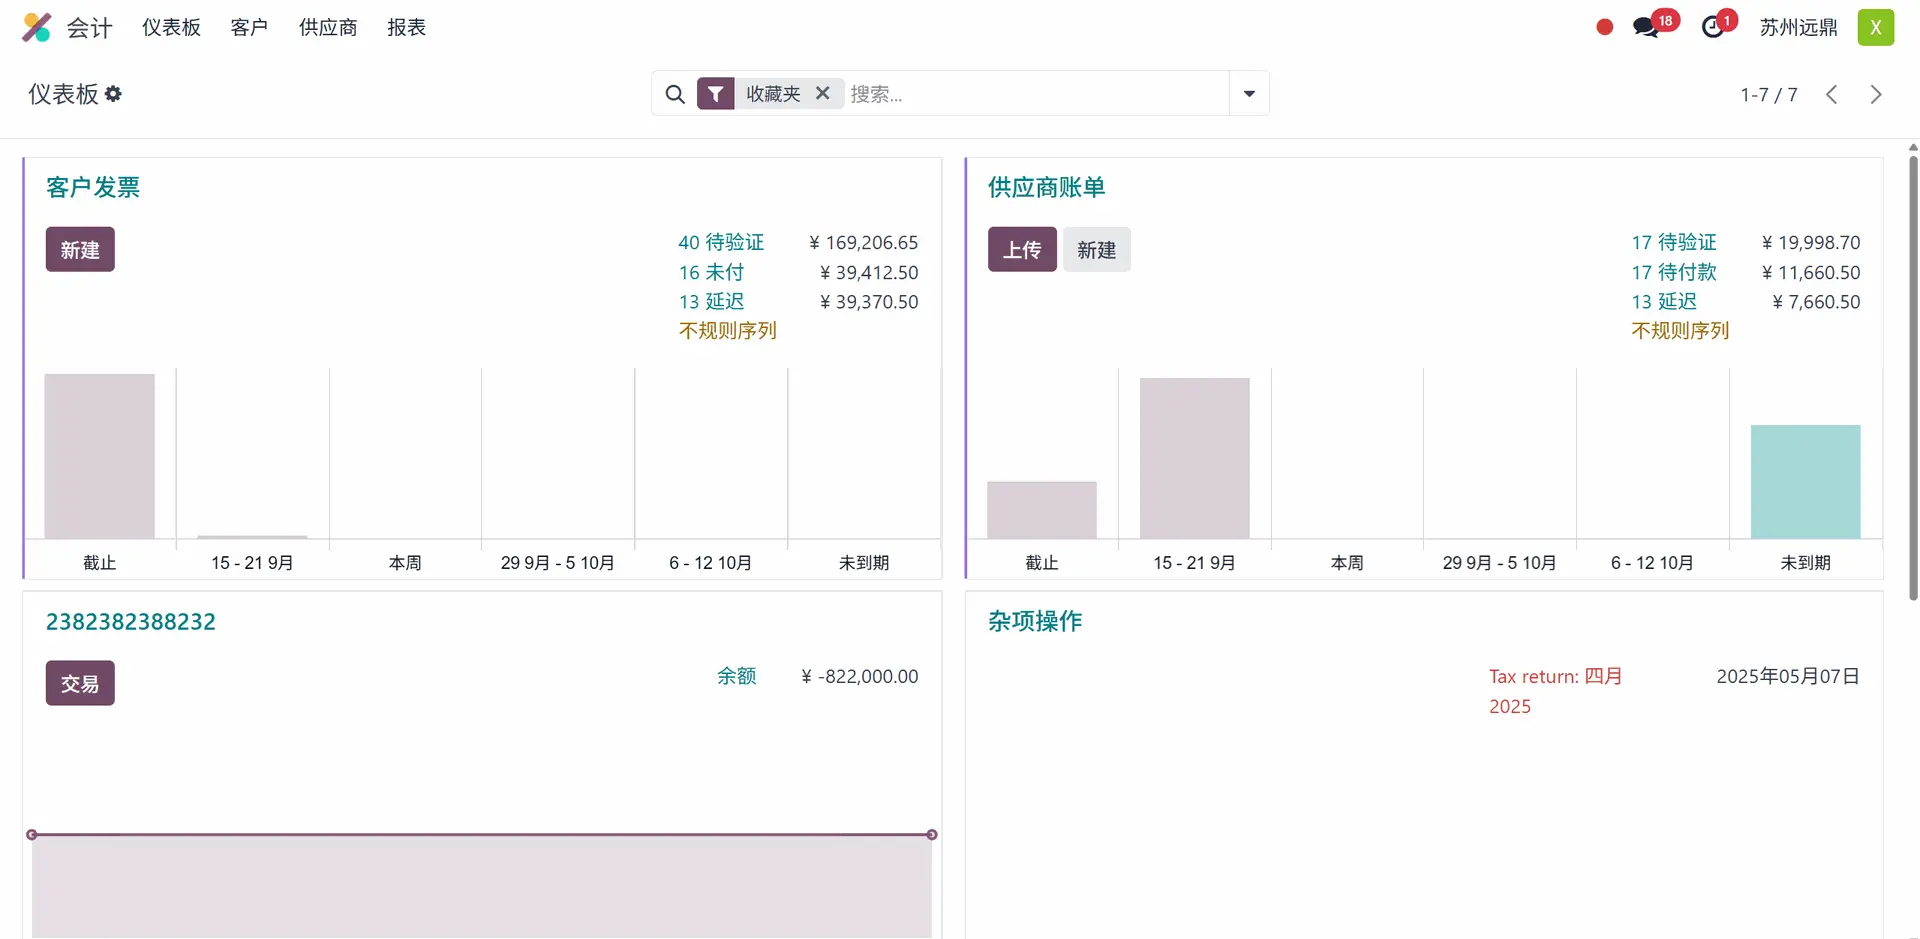
Task: Click the teal 未到期 bar in 供应商账单
Action: tap(1805, 482)
